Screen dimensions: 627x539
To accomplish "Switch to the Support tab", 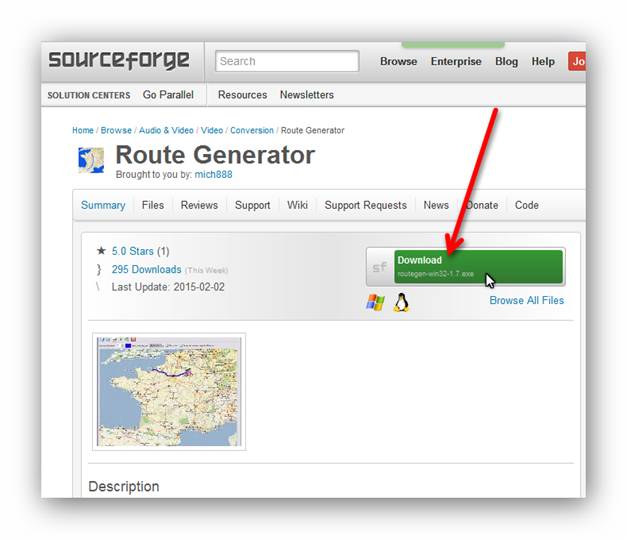I will (x=252, y=205).
